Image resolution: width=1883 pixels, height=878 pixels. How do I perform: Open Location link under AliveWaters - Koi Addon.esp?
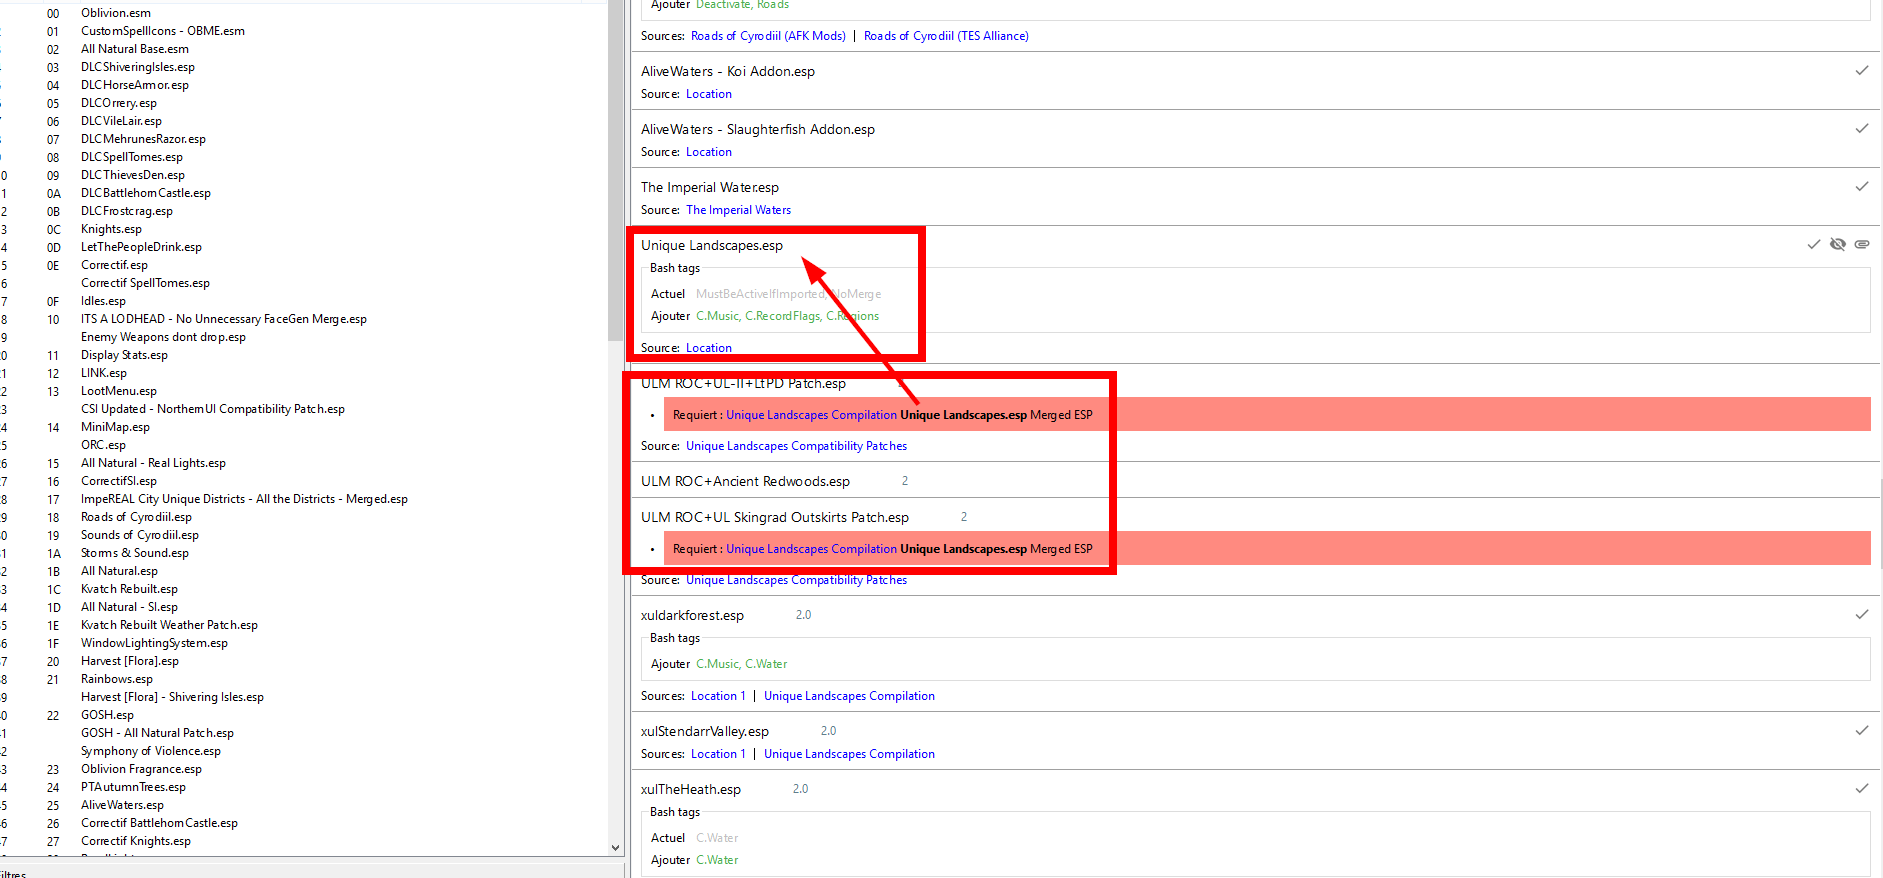(709, 94)
